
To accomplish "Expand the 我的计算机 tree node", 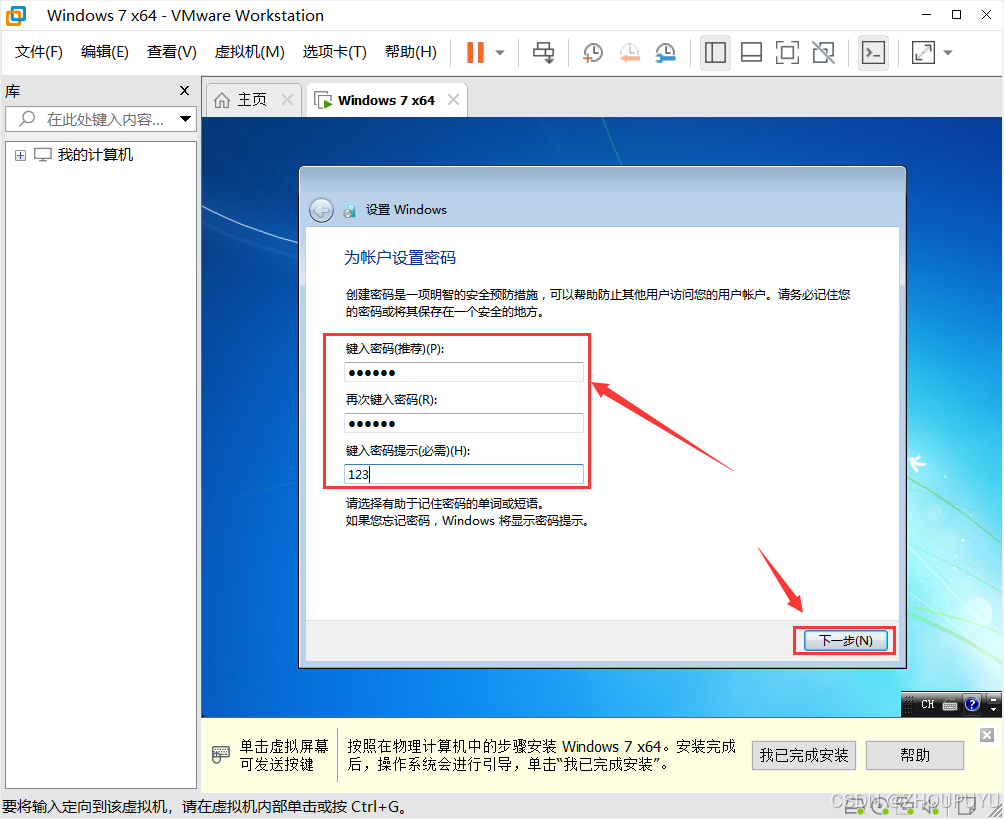I will coord(20,156).
